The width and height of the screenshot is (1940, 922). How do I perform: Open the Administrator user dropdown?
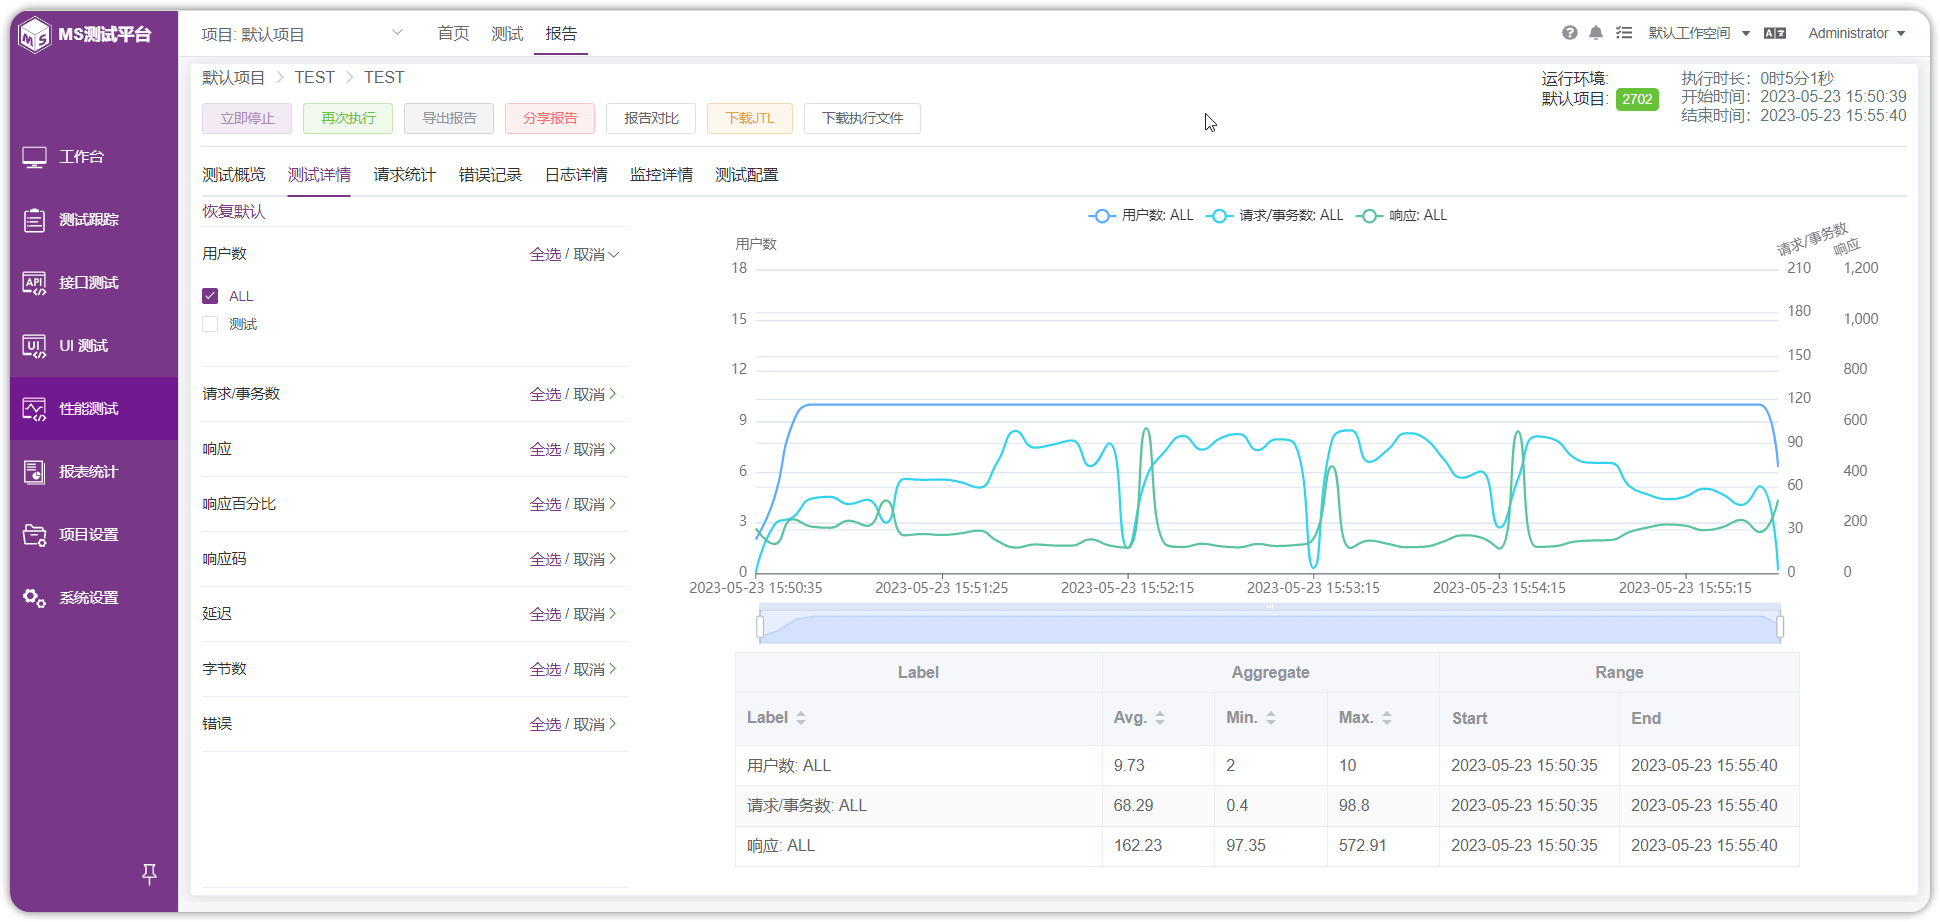tap(1856, 33)
